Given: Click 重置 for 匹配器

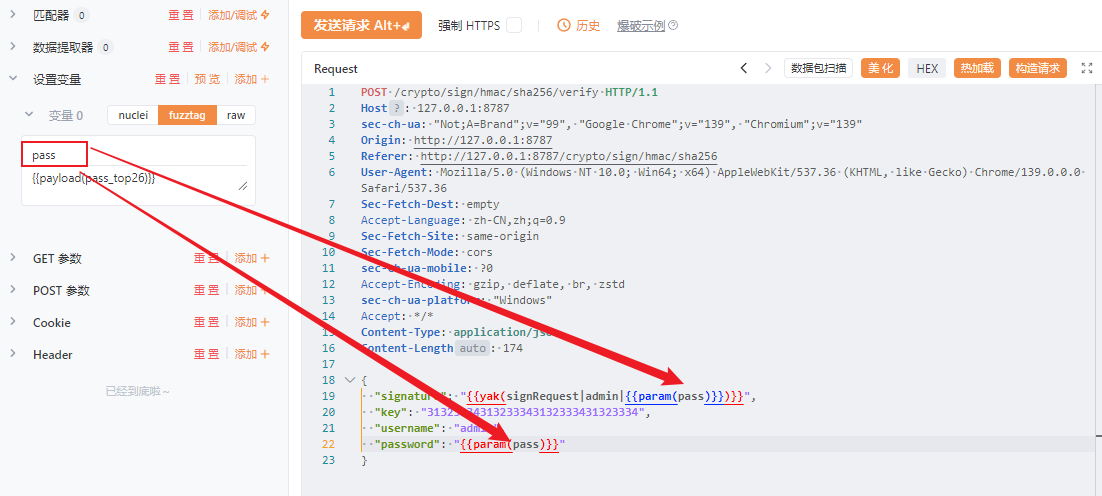Looking at the screenshot, I should click(x=181, y=15).
